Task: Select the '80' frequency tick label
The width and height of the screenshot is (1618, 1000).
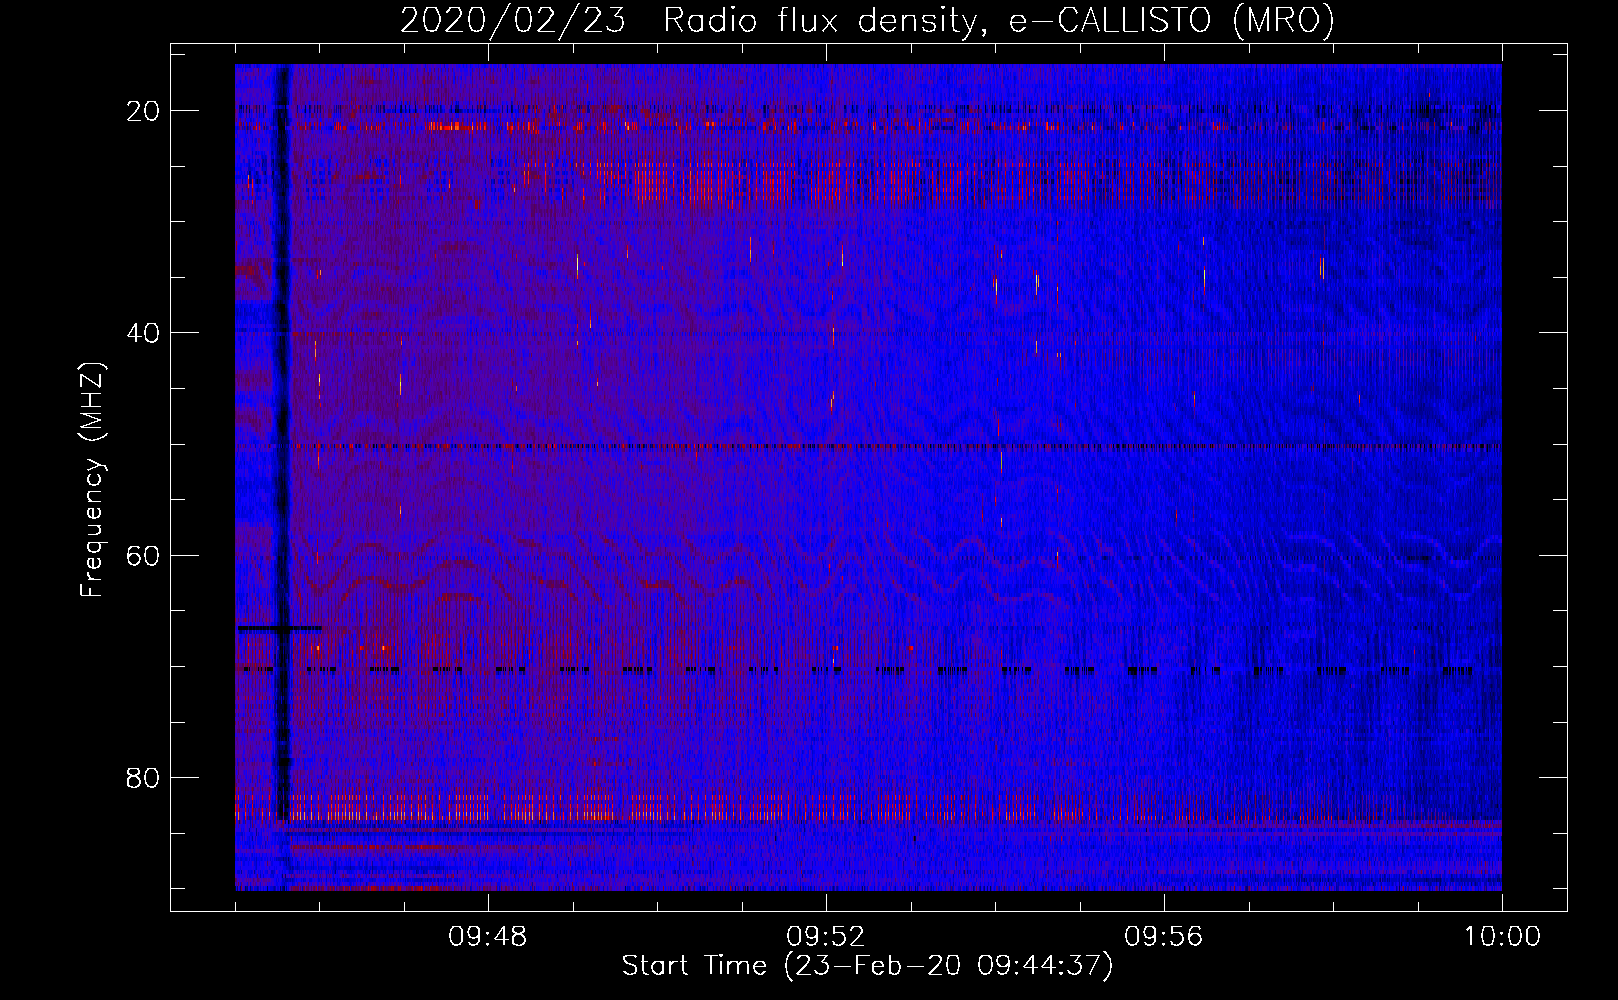Action: point(144,778)
